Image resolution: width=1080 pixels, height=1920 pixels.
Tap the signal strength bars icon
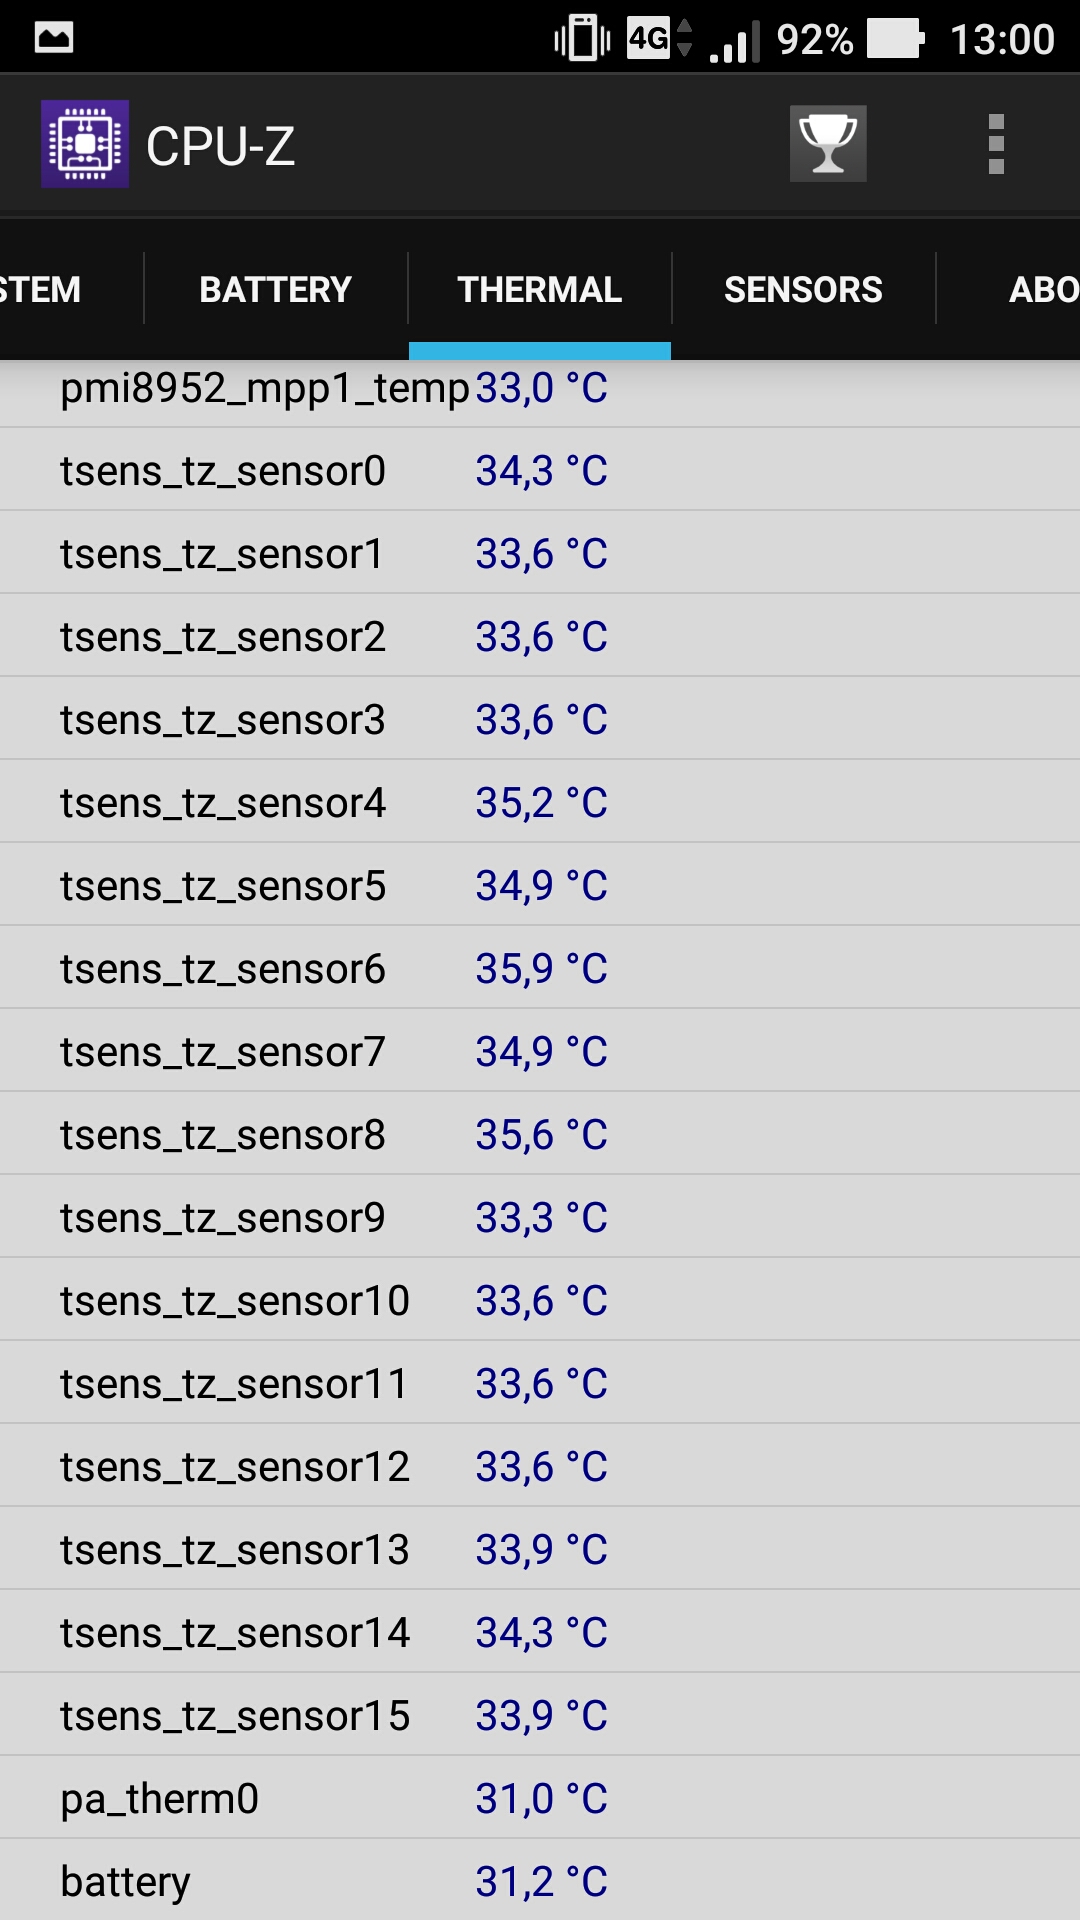[x=735, y=41]
